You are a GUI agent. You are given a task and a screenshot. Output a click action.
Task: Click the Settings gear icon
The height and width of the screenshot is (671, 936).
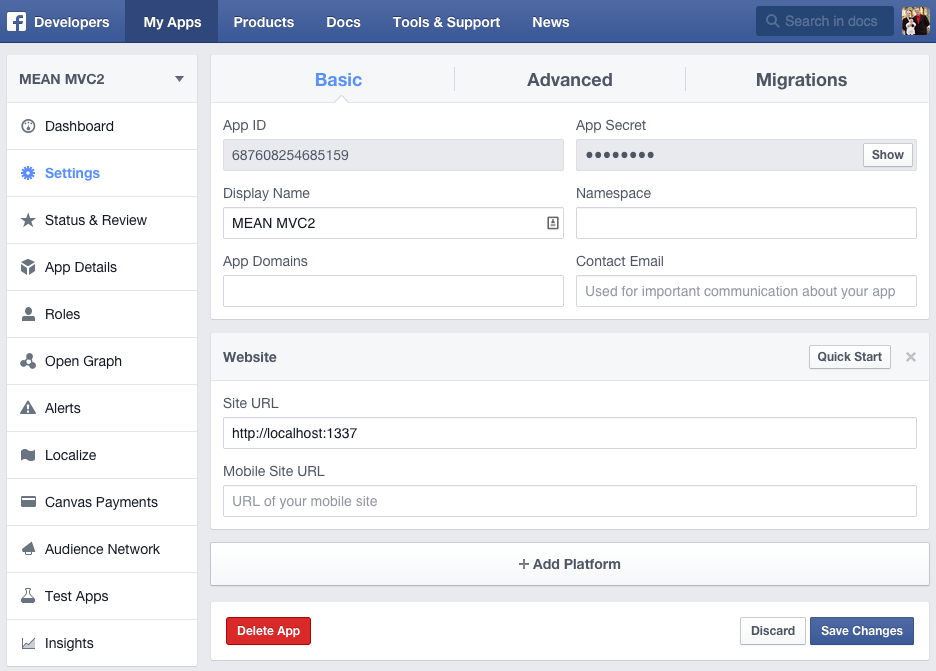pos(28,173)
